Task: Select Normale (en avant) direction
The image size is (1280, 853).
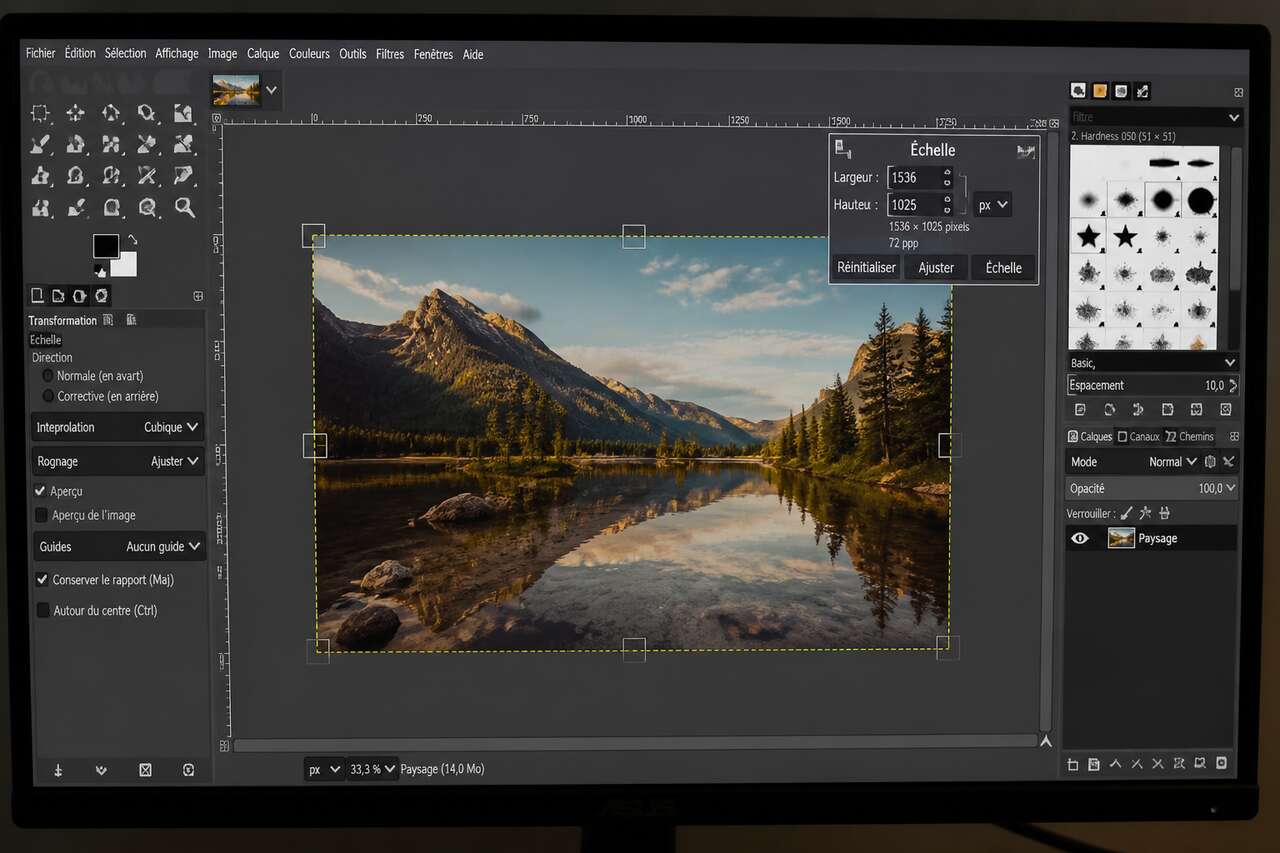Action: 48,376
